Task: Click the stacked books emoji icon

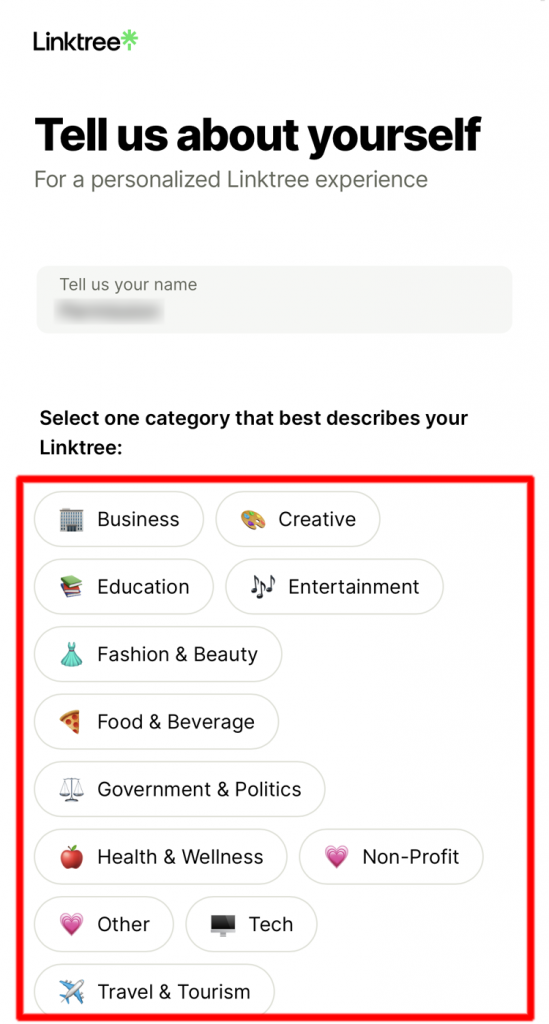Action: click(x=71, y=587)
